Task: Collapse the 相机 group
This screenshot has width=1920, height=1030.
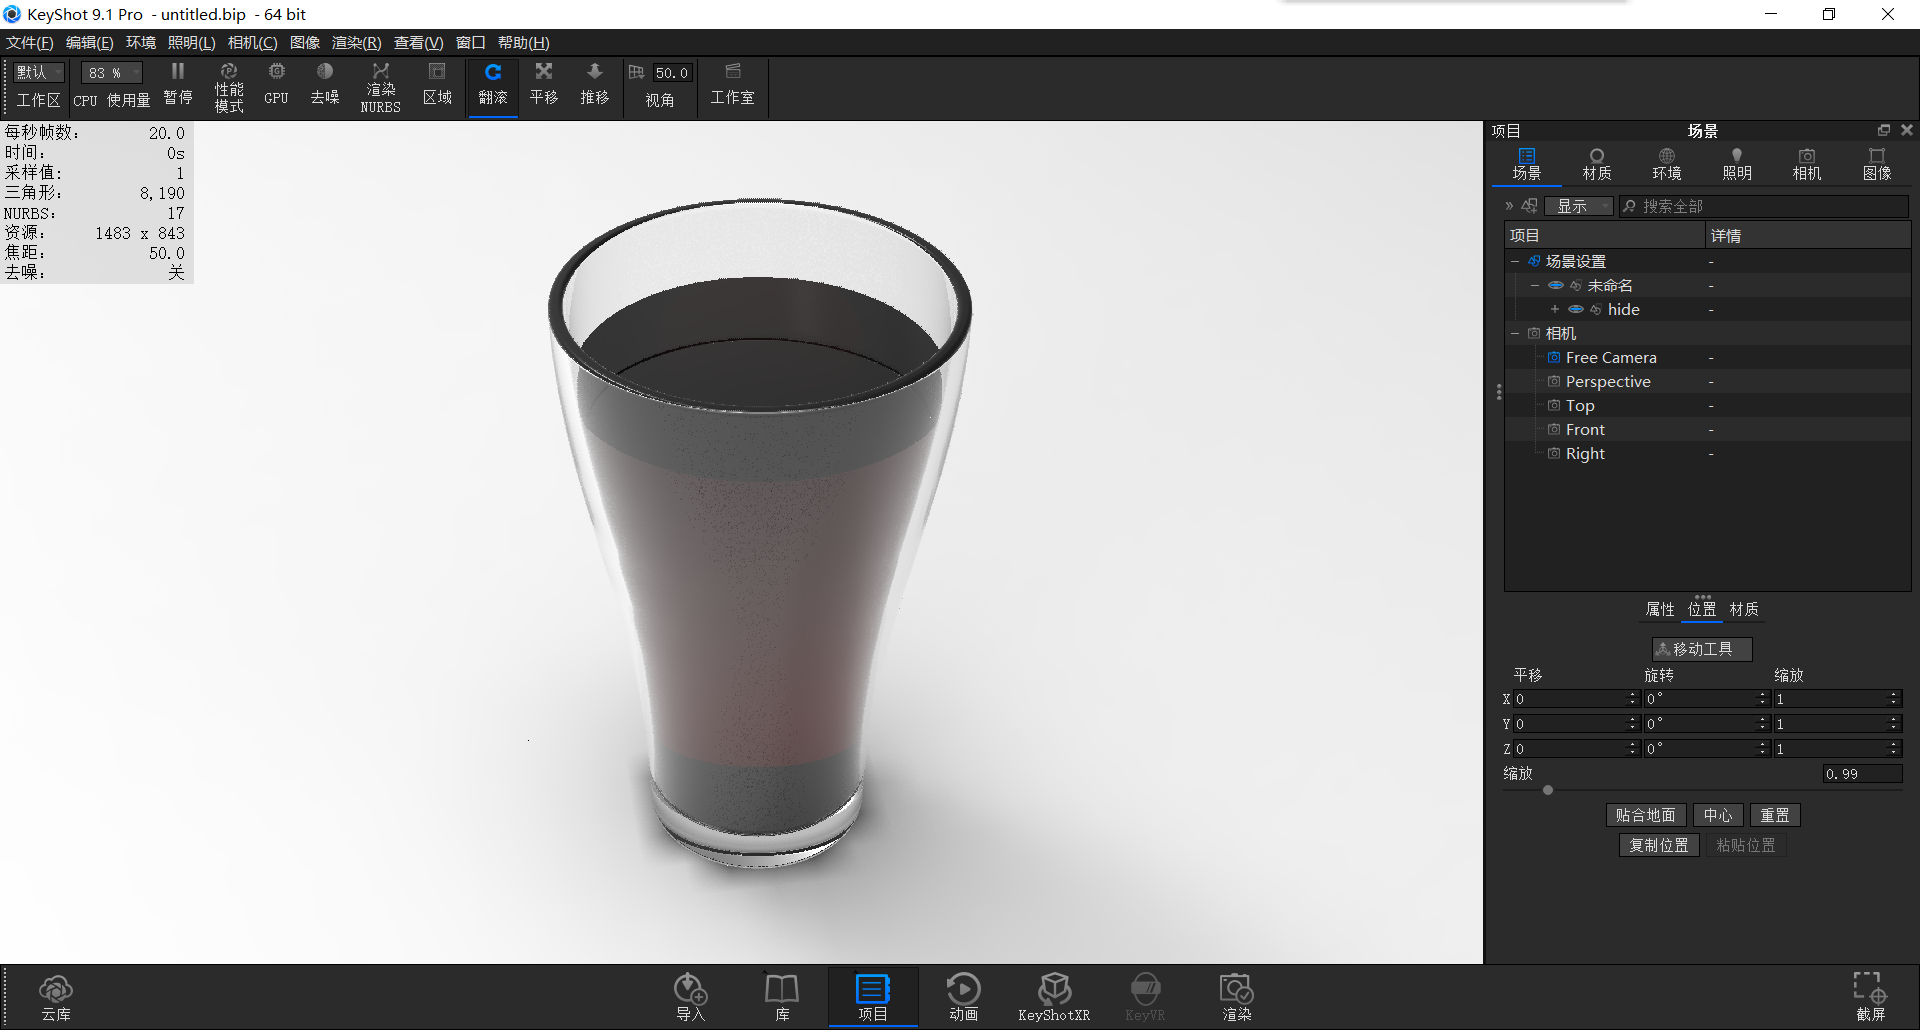Action: (1514, 333)
